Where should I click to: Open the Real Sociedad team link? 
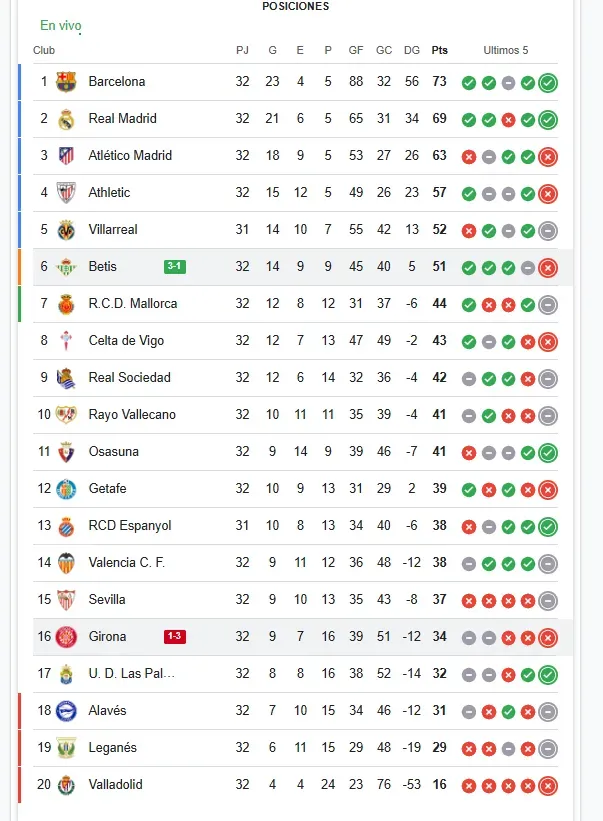click(129, 378)
